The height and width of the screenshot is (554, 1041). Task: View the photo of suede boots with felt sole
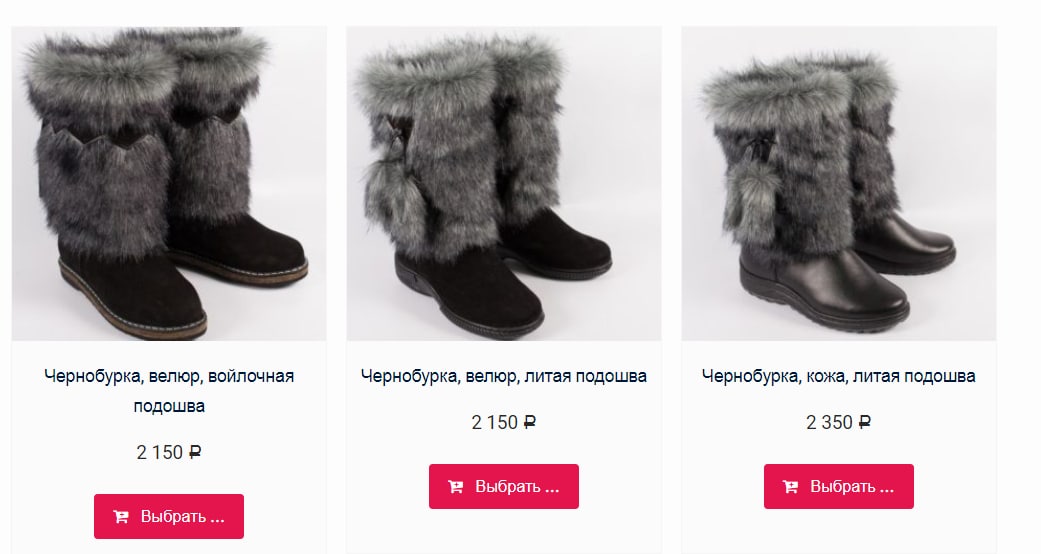[x=169, y=184]
